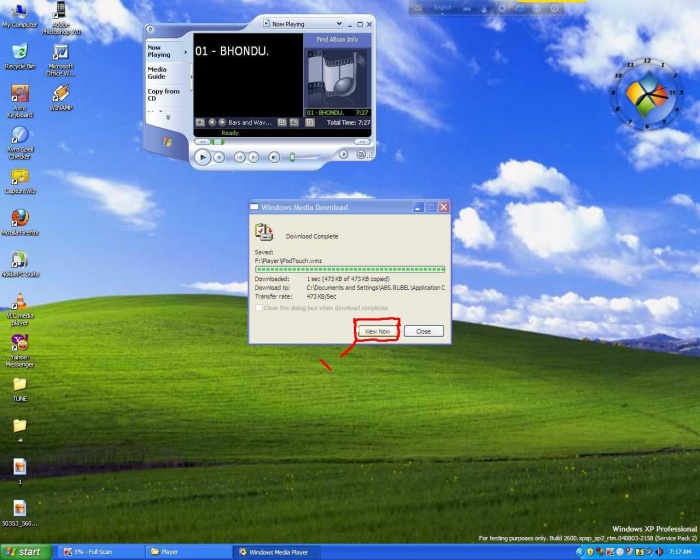This screenshot has height=560, width=700.
Task: Select Nokia PC Suite desktop shortcut
Action: [20, 264]
